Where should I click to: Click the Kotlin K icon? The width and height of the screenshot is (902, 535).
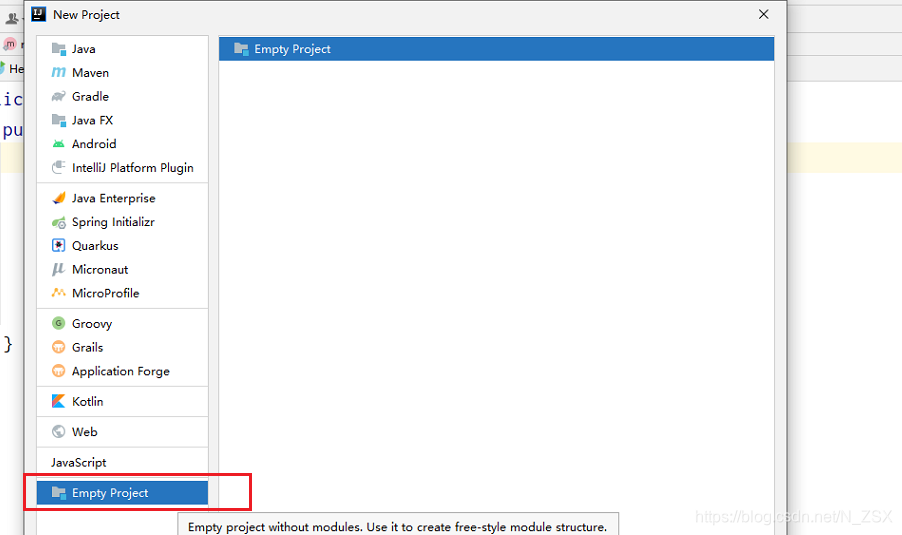tap(59, 401)
